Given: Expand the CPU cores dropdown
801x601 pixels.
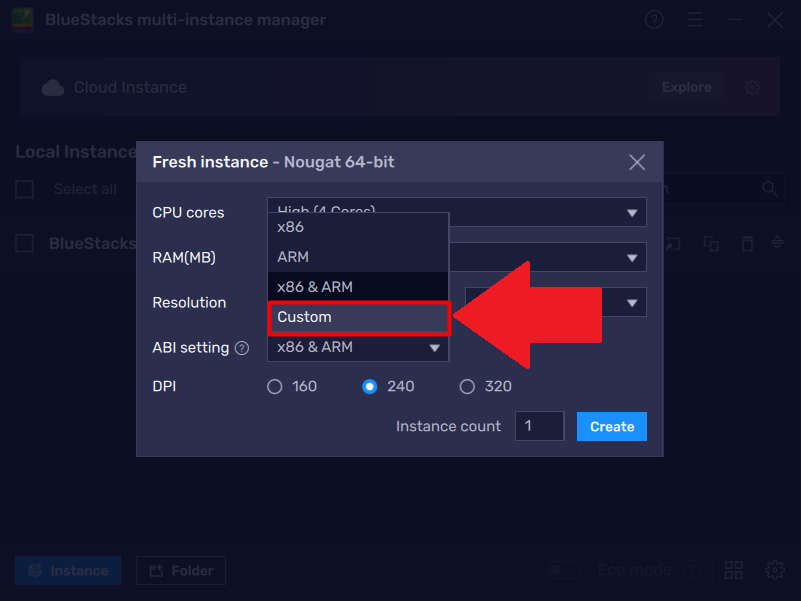Looking at the screenshot, I should (632, 213).
